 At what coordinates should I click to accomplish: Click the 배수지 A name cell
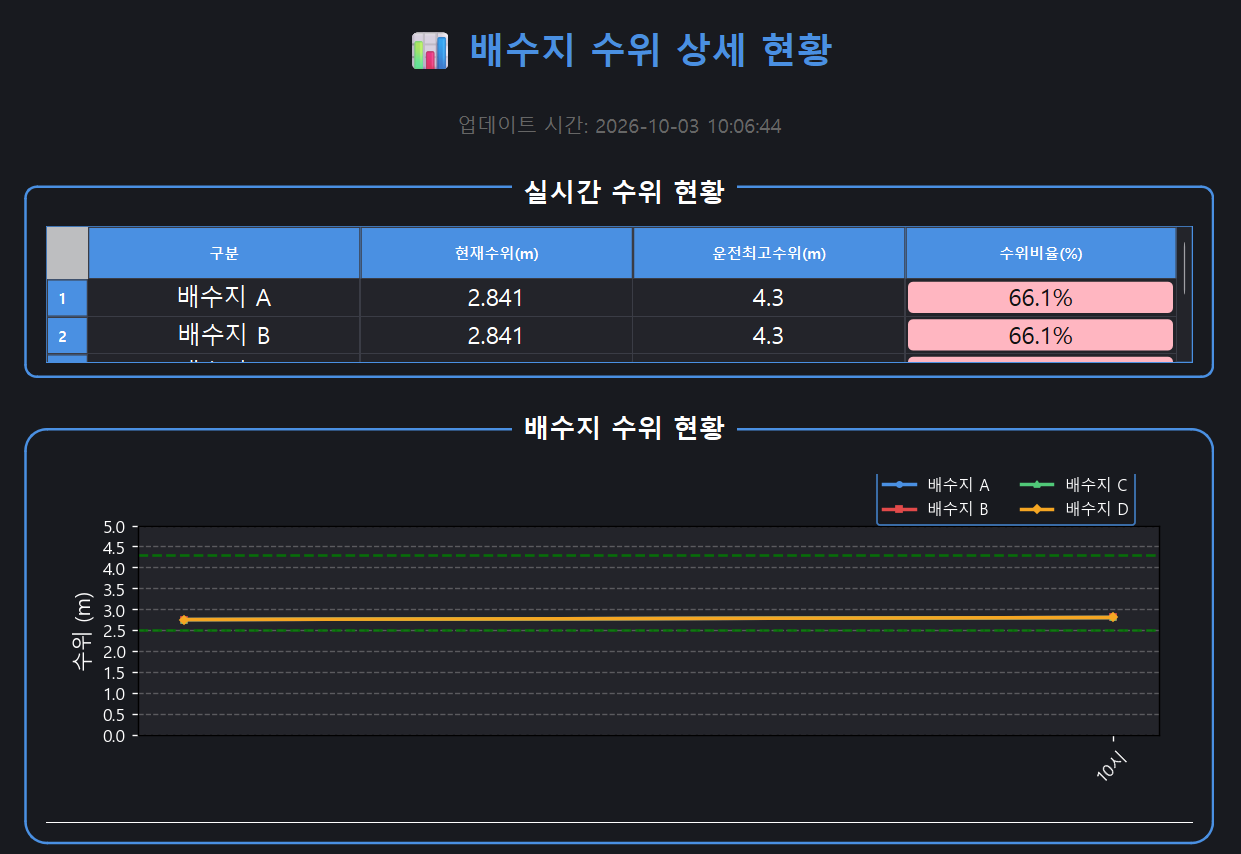click(224, 298)
